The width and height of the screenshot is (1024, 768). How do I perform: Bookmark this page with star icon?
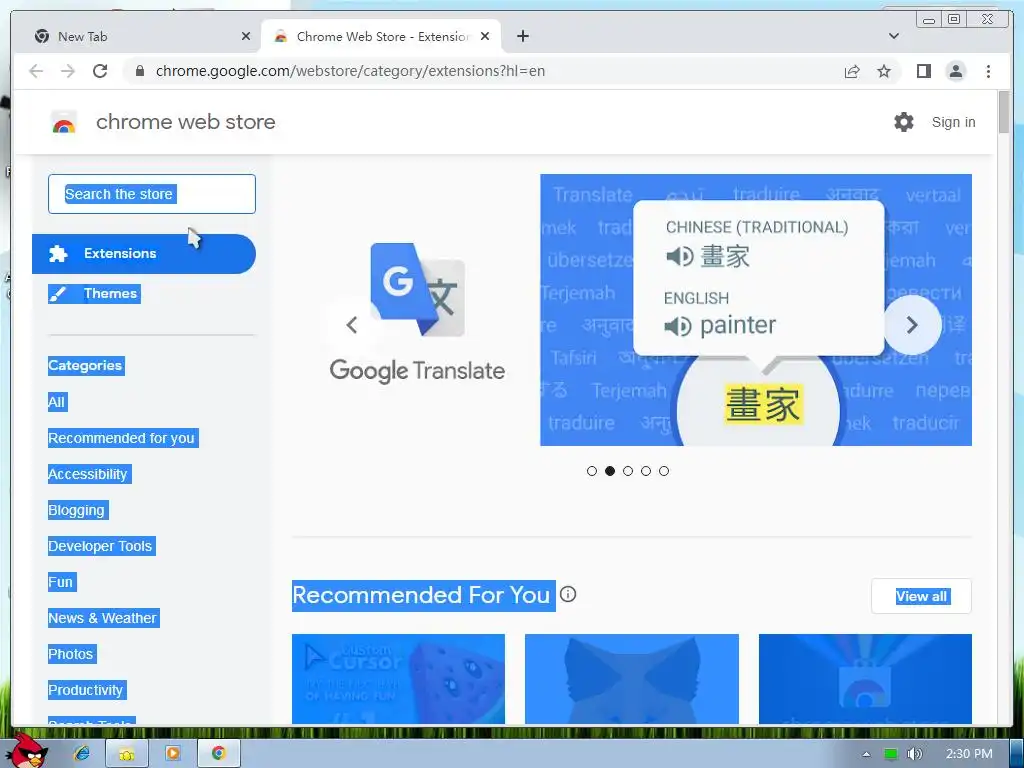(884, 71)
